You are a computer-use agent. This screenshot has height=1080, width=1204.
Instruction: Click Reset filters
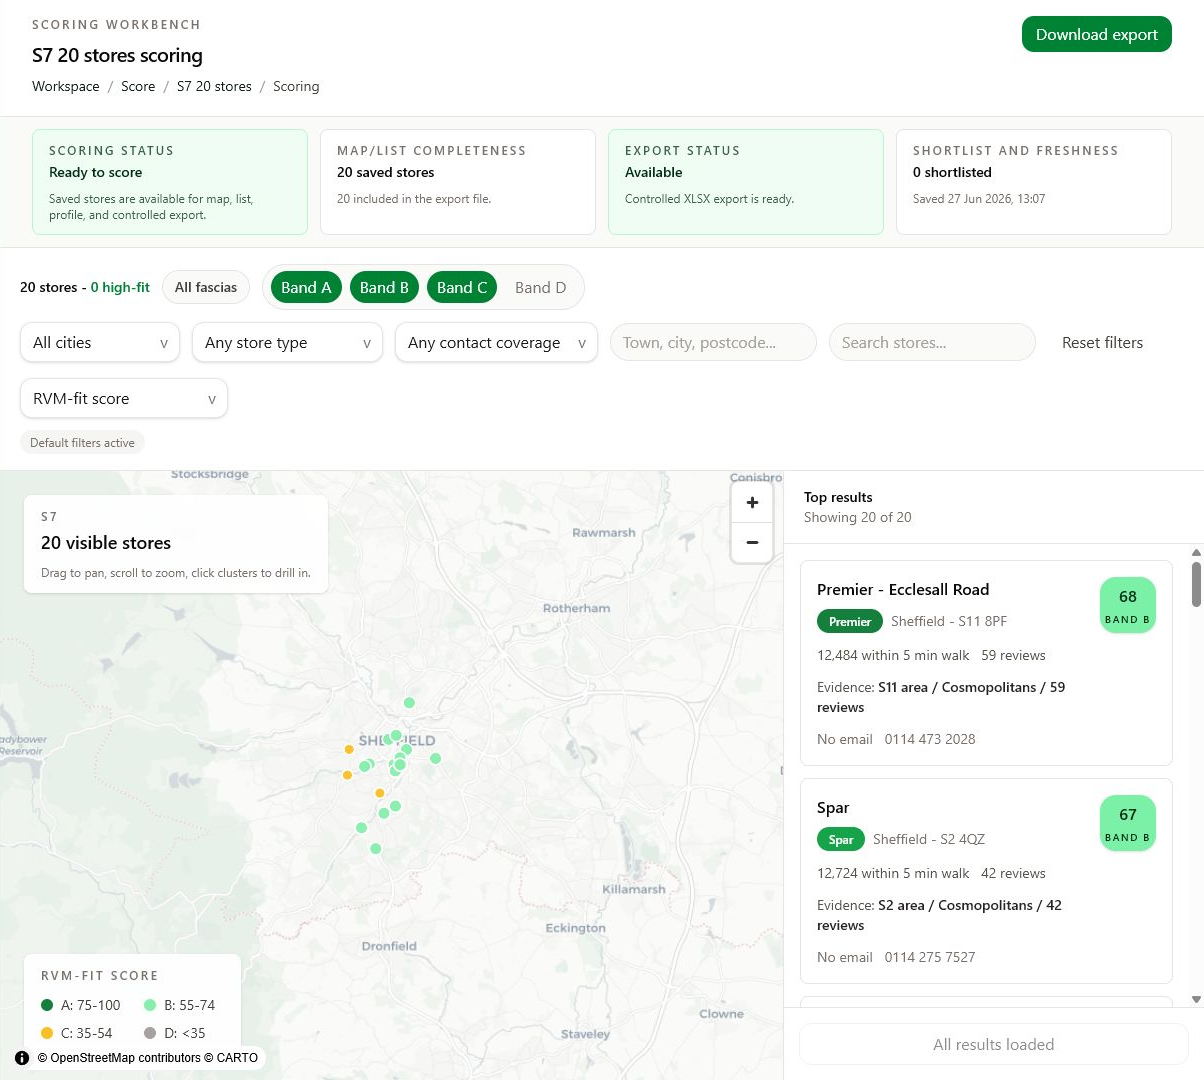[1102, 343]
